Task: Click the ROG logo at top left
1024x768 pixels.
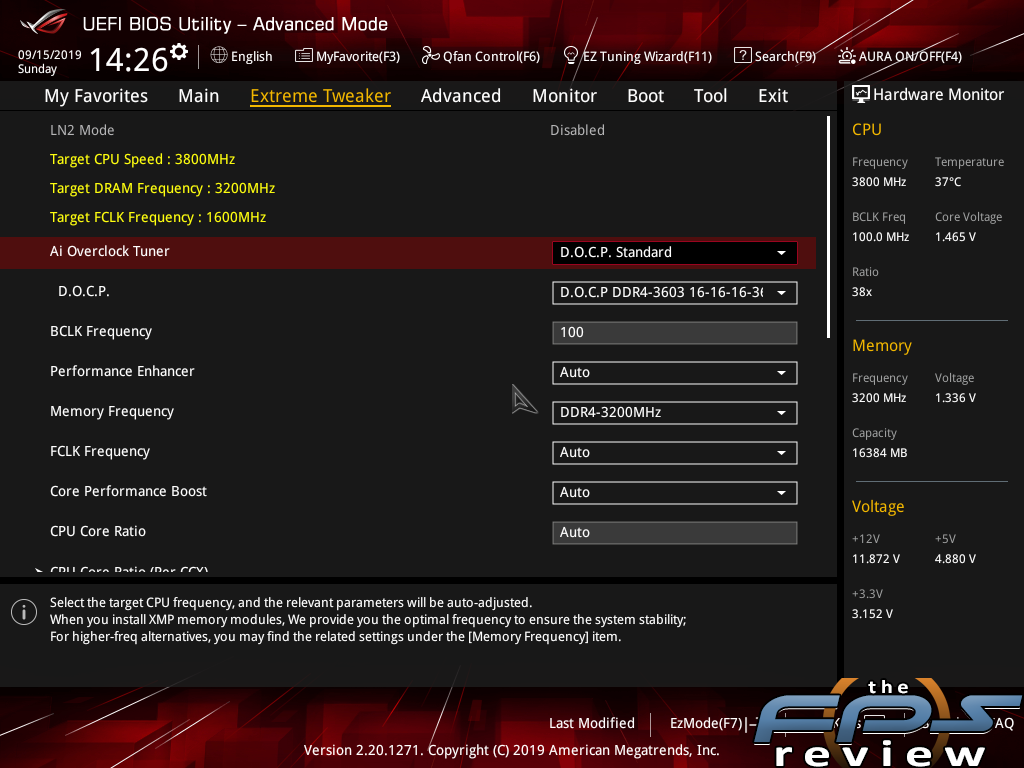Action: (x=43, y=22)
